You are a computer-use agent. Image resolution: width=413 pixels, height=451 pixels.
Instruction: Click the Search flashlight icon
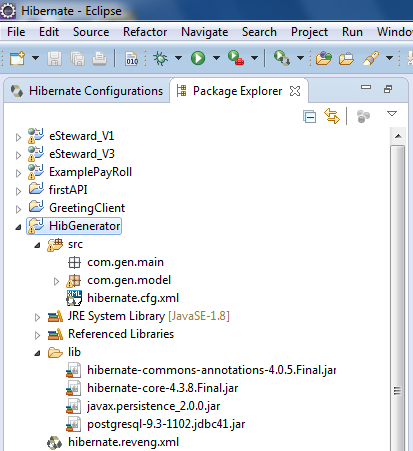[x=371, y=58]
